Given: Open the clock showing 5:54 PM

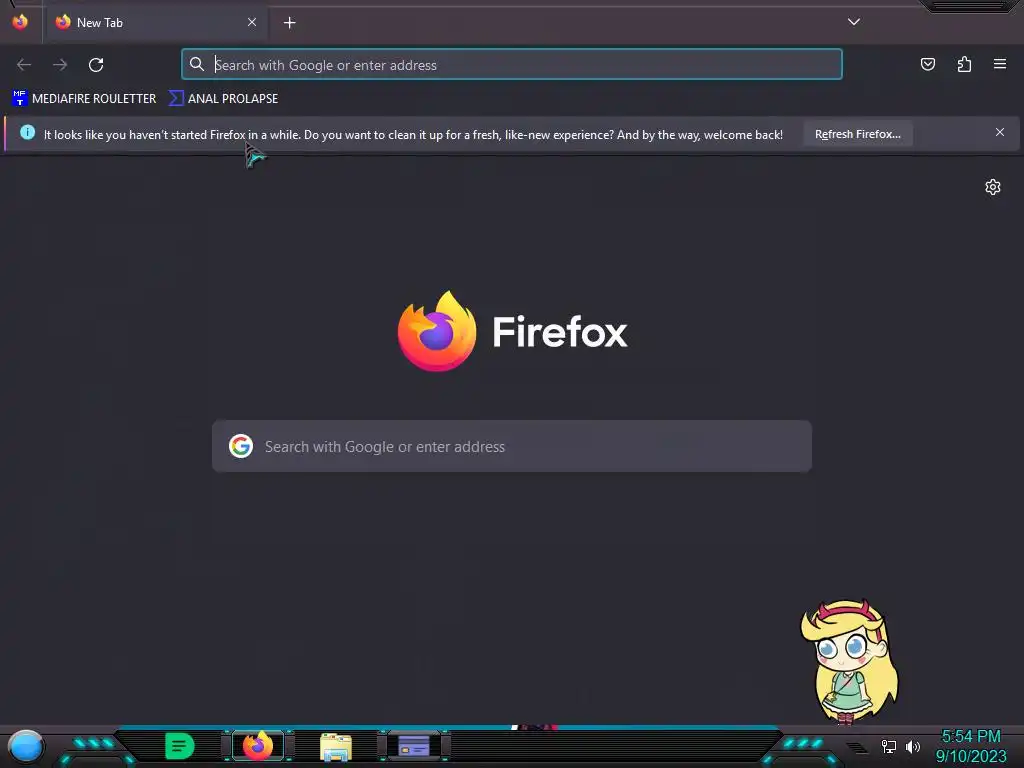Looking at the screenshot, I should (970, 746).
